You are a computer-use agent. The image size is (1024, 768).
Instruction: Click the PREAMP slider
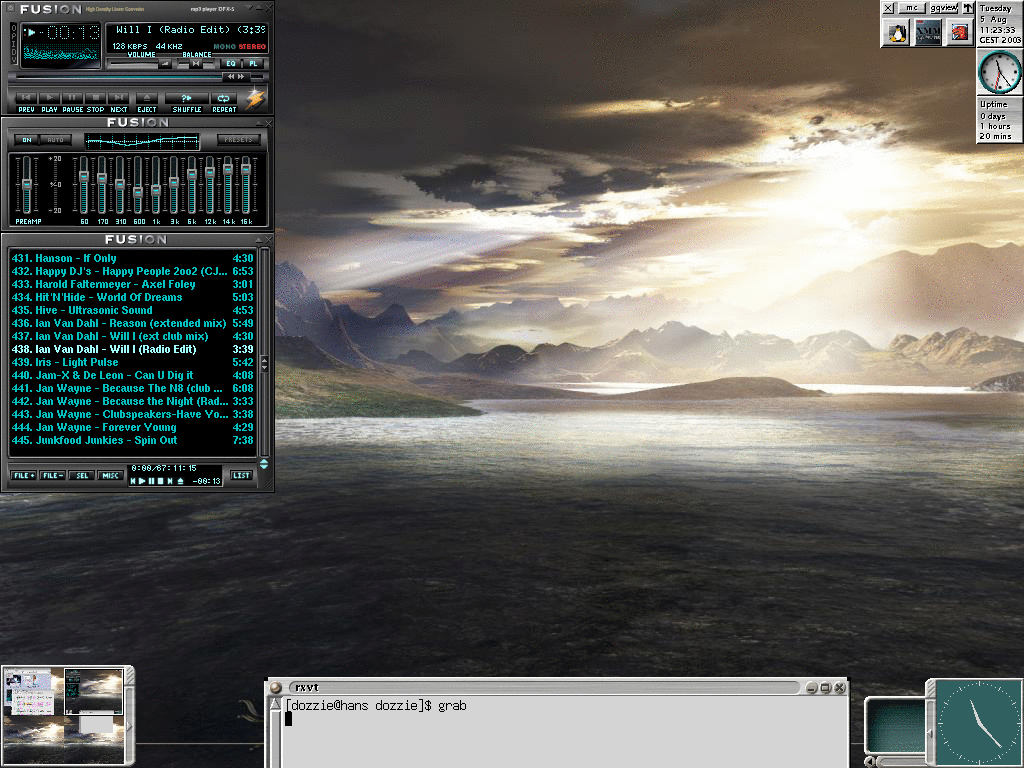[27, 185]
